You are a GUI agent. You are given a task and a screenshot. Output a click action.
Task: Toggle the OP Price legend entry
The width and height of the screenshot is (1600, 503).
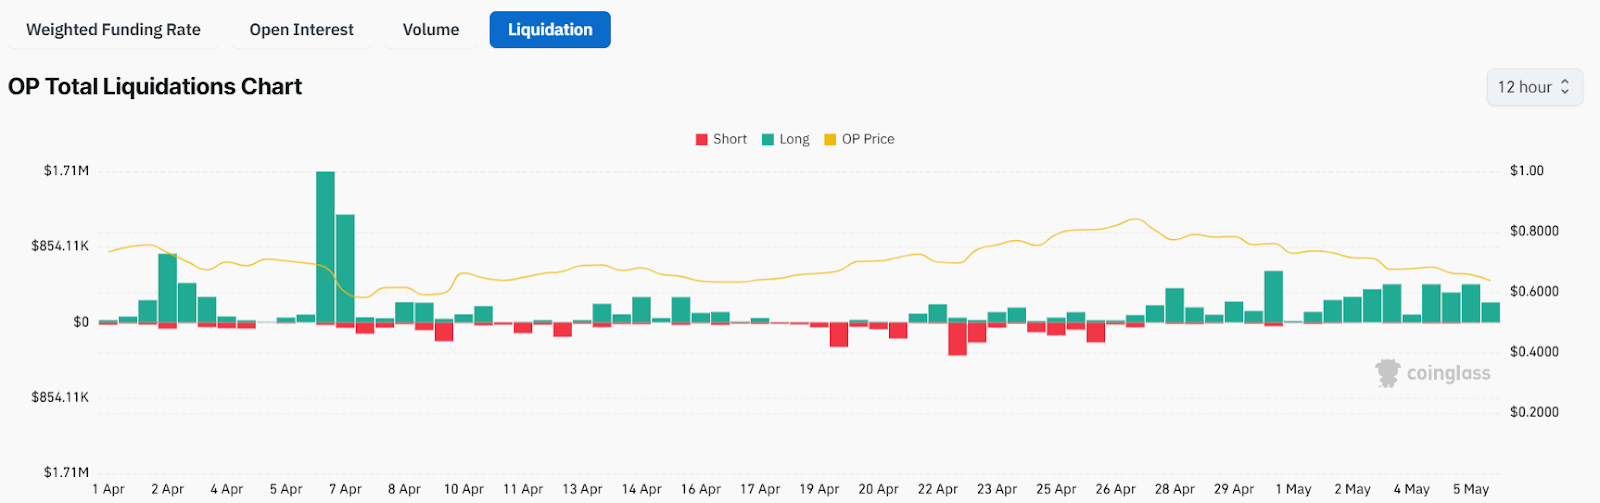point(868,139)
